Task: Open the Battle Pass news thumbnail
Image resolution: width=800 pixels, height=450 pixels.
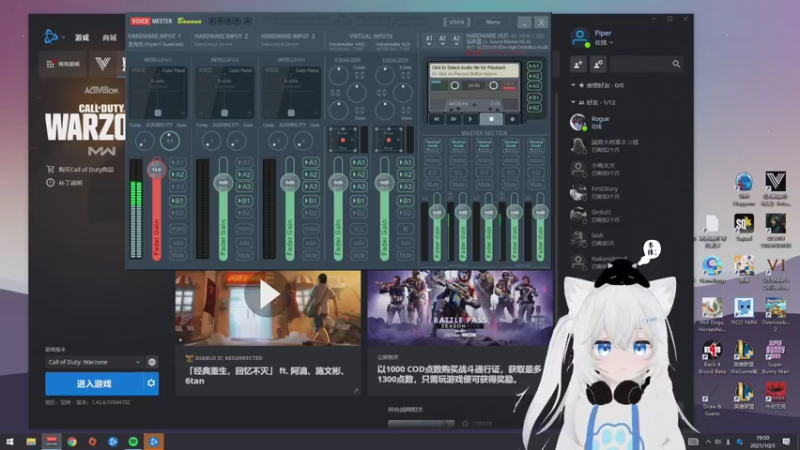Action: [x=460, y=308]
